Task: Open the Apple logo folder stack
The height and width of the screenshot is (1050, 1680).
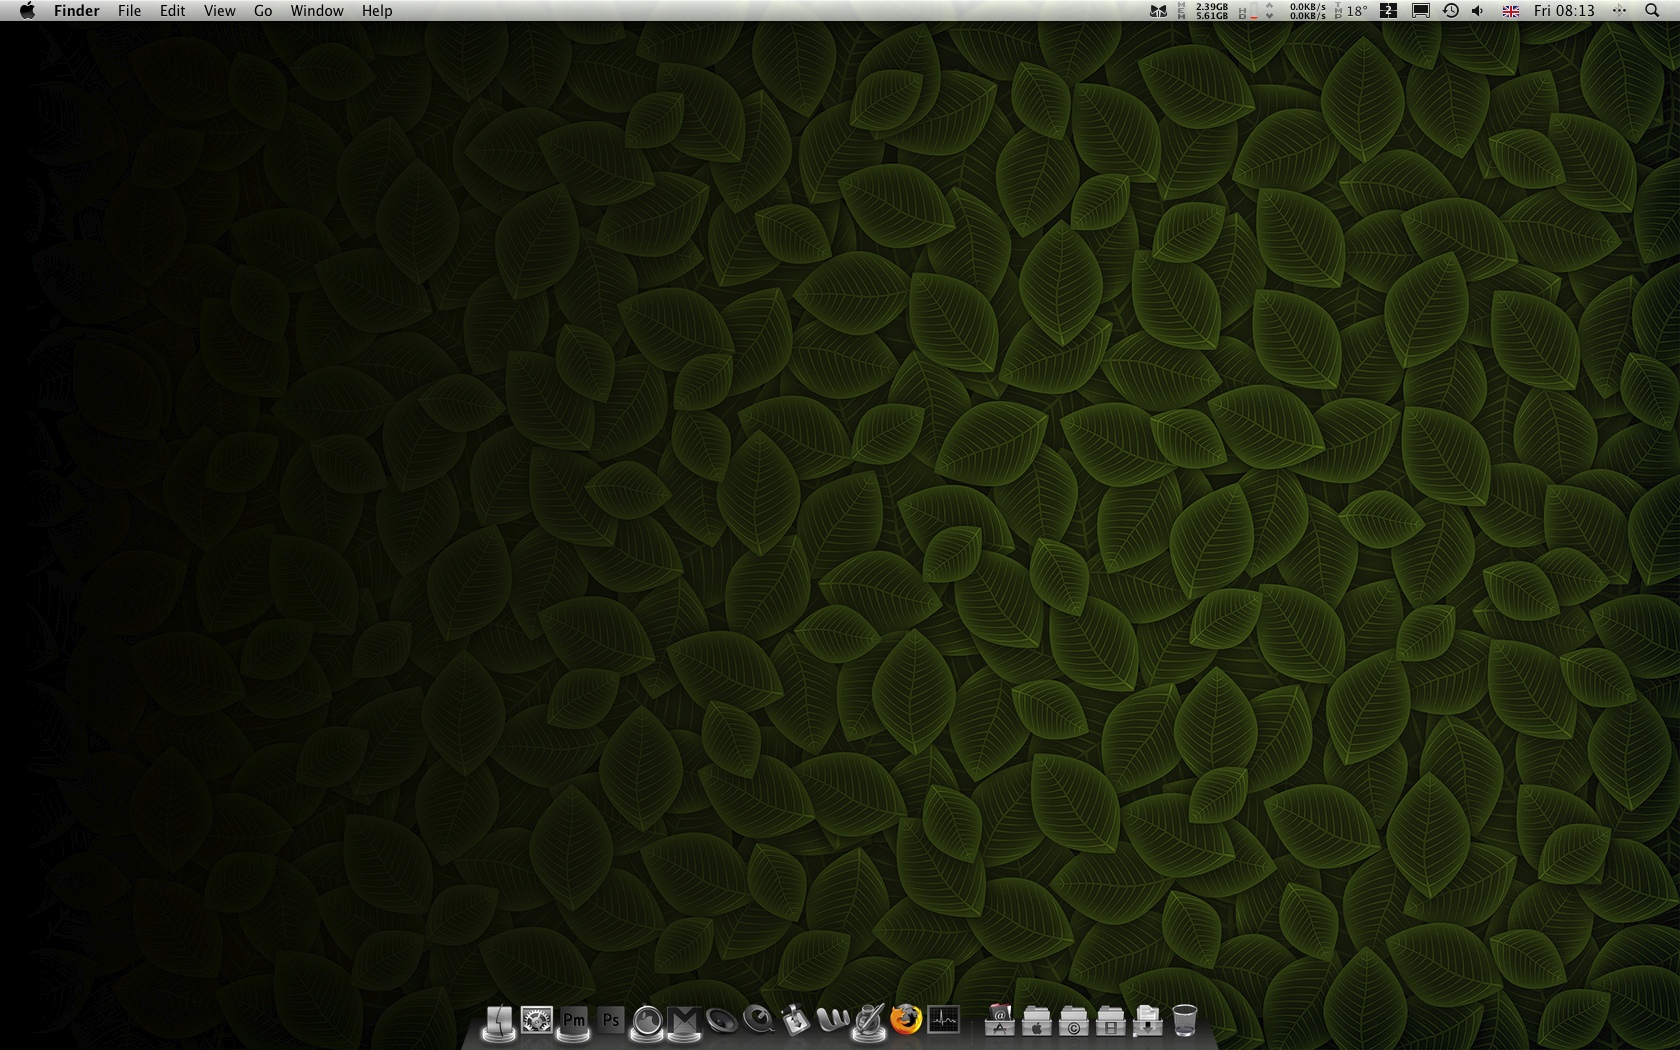Action: click(x=1037, y=1021)
